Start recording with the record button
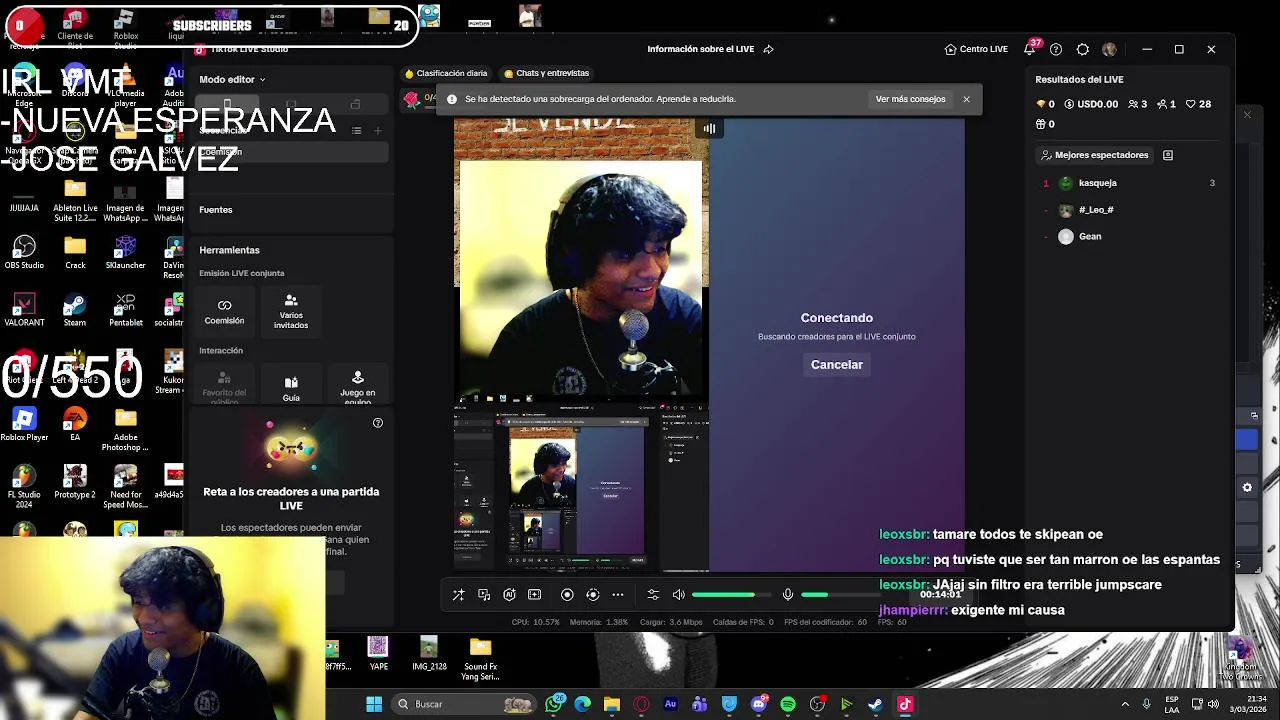 click(x=567, y=595)
